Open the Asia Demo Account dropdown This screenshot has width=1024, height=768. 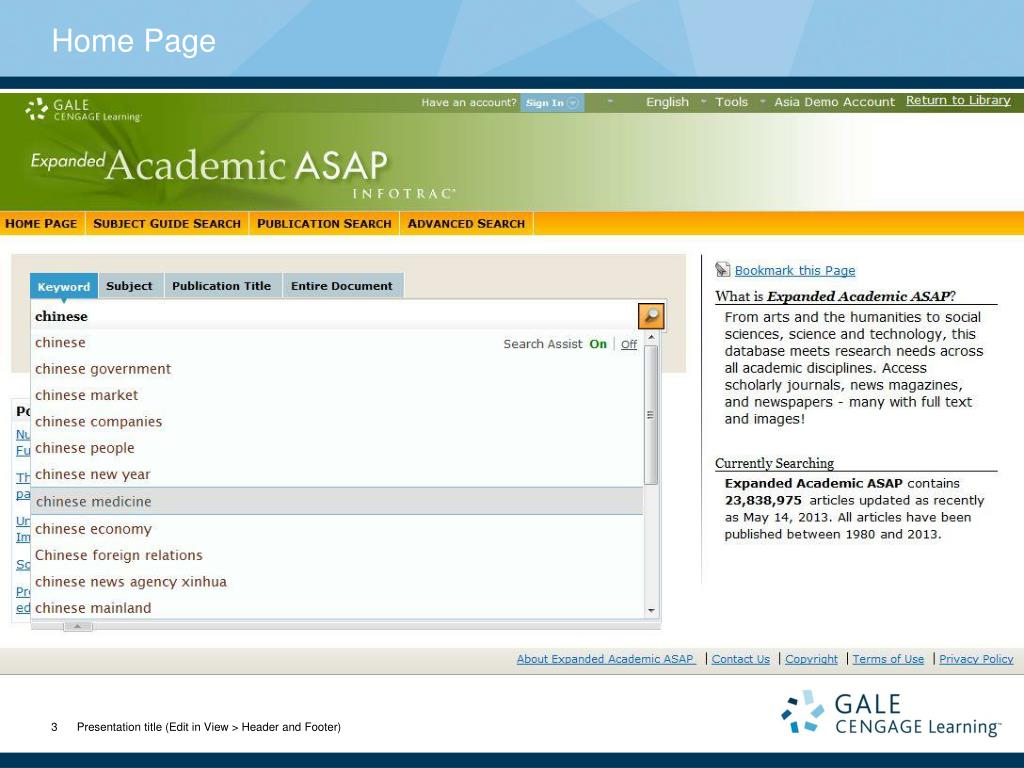click(x=834, y=102)
